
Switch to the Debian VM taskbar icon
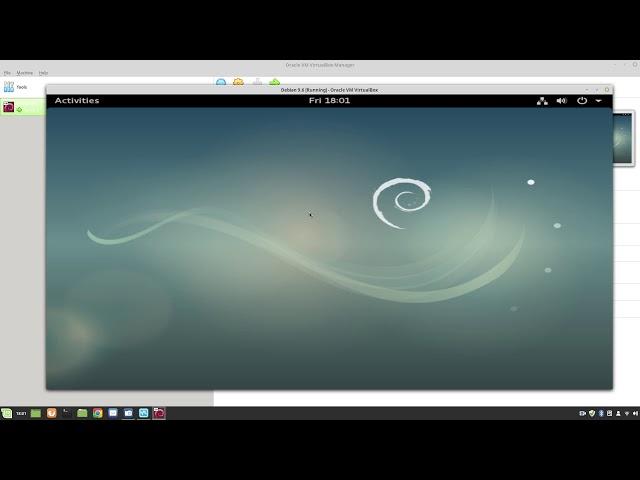[159, 413]
